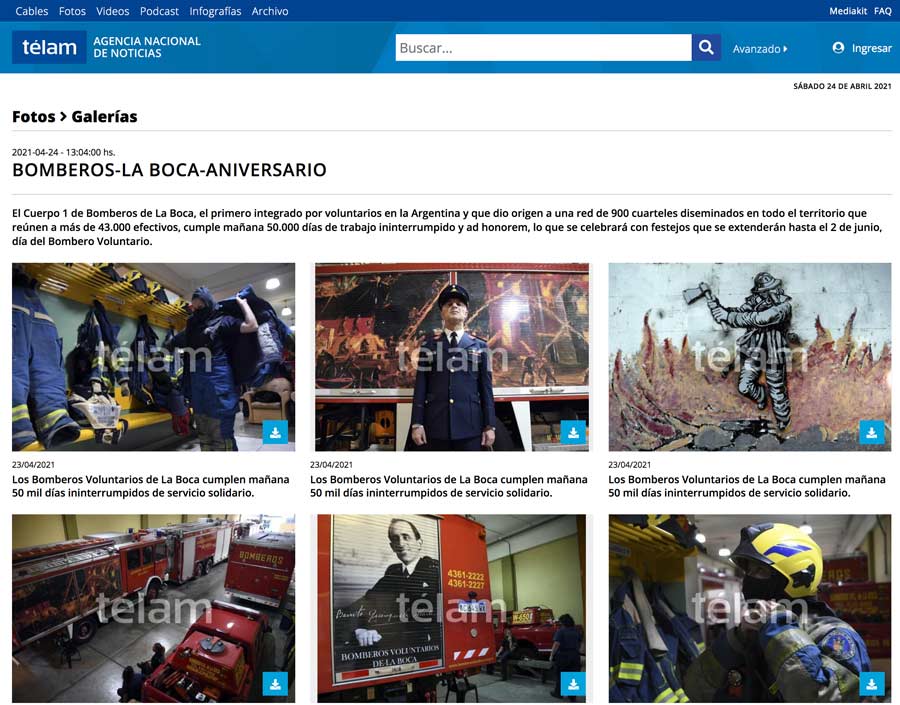Download the fire trucks garage photo
Viewport: 900px width, 705px height.
pyautogui.click(x=276, y=684)
